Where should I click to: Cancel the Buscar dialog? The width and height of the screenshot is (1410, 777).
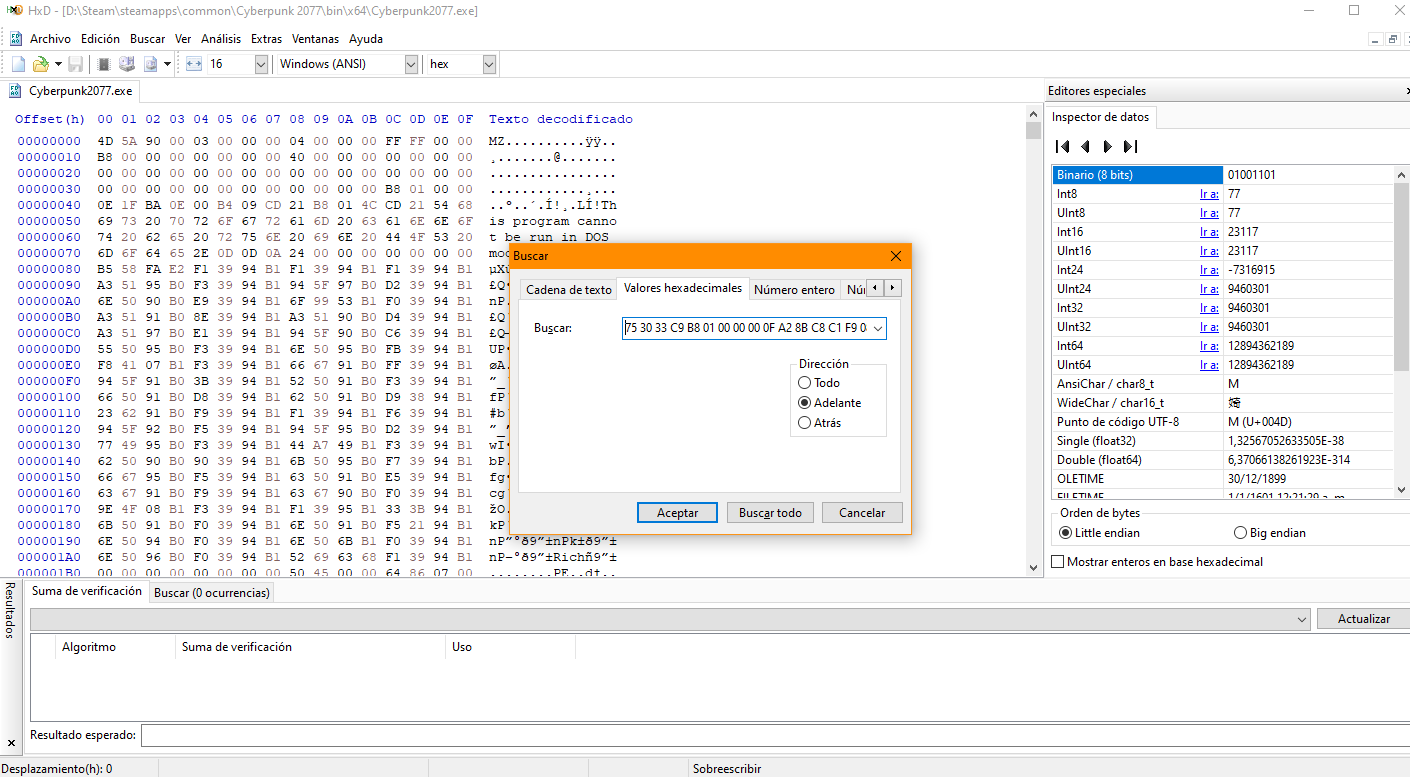pyautogui.click(x=862, y=513)
